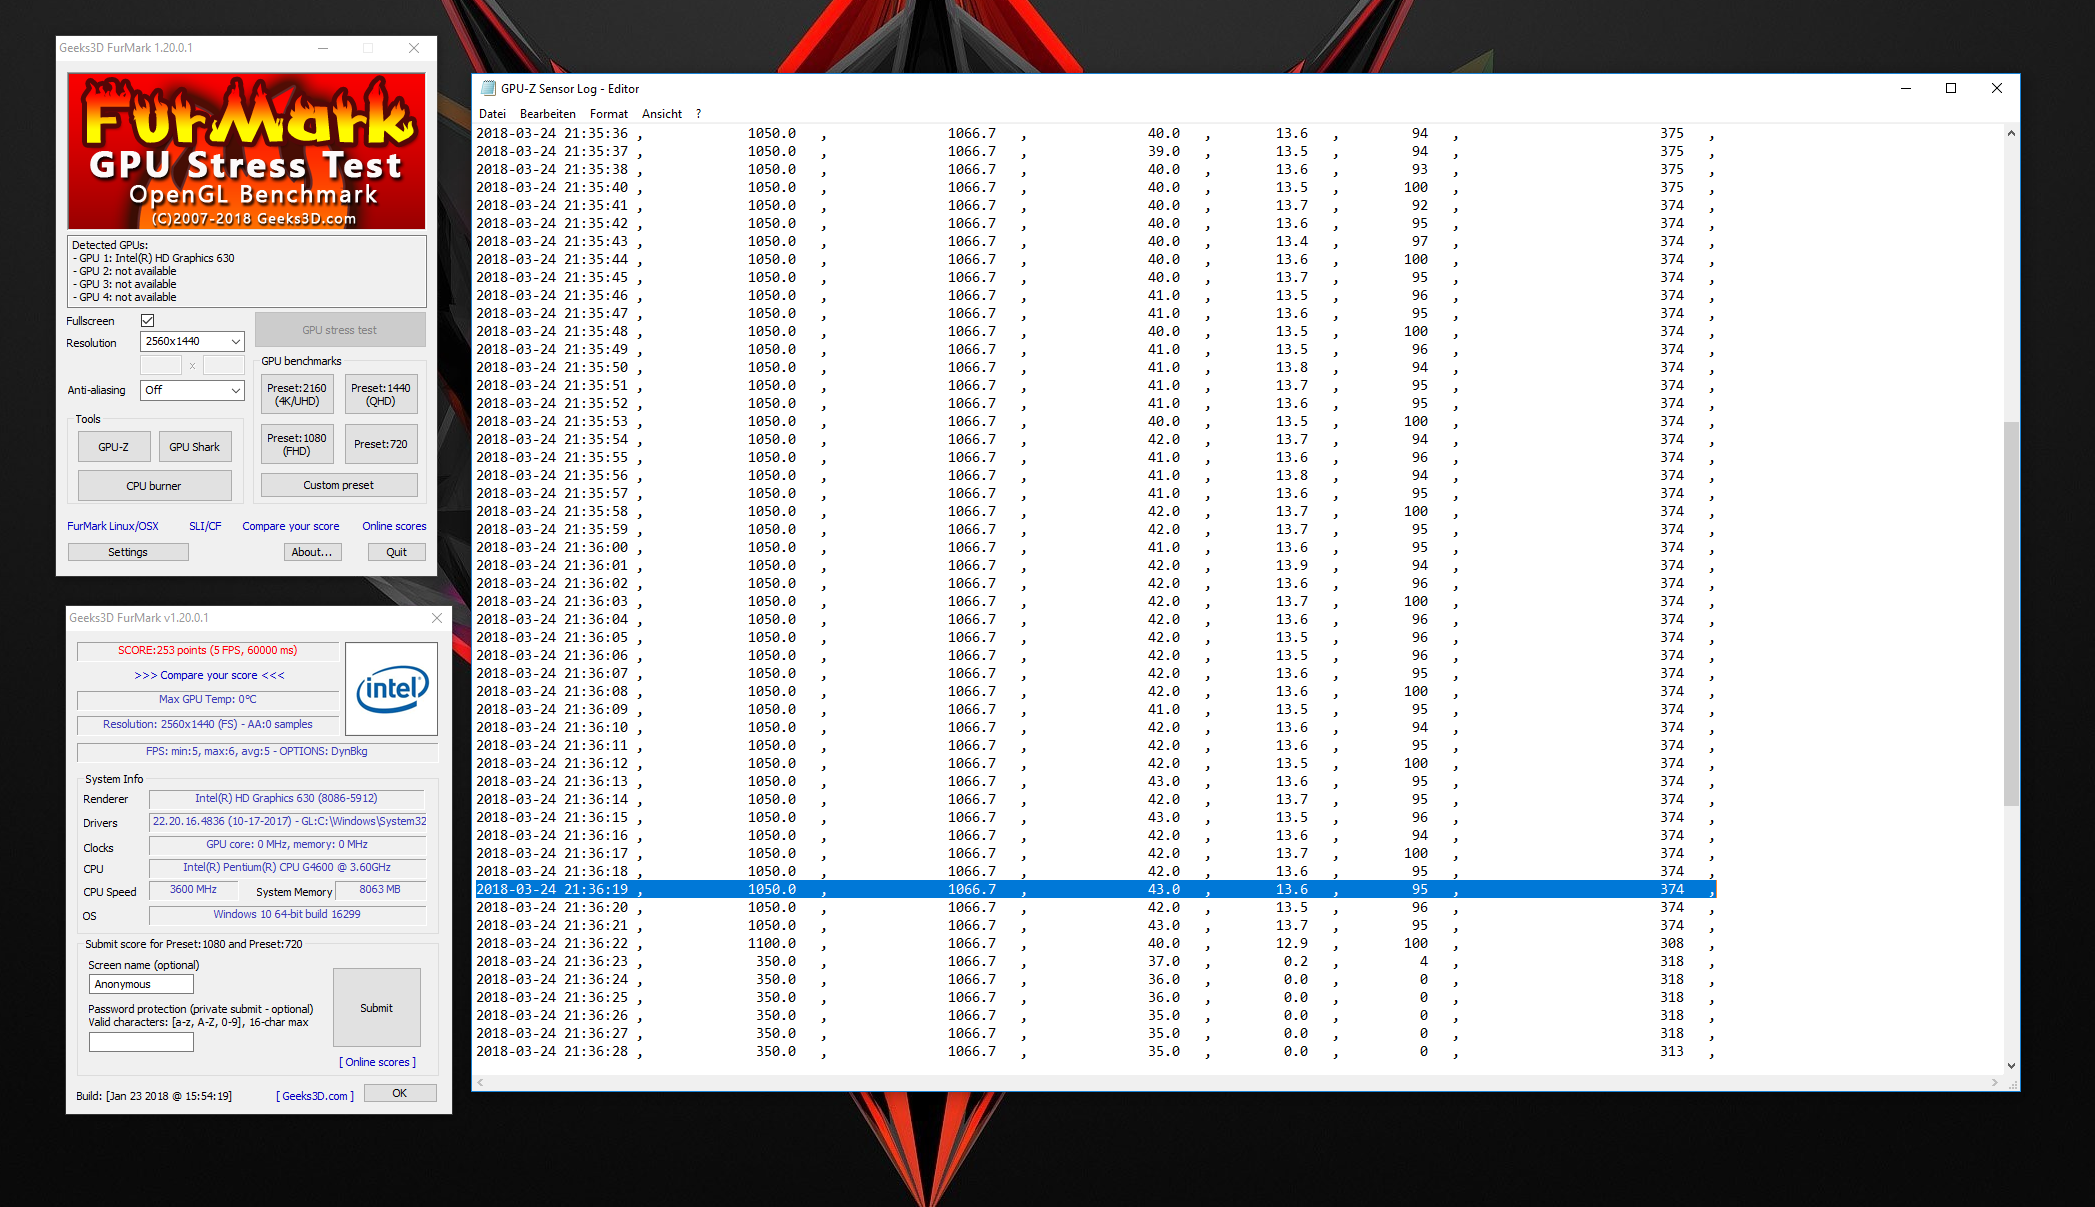Click the horizontal scroll left arrow in Editor
This screenshot has height=1207, width=2095.
point(481,1082)
